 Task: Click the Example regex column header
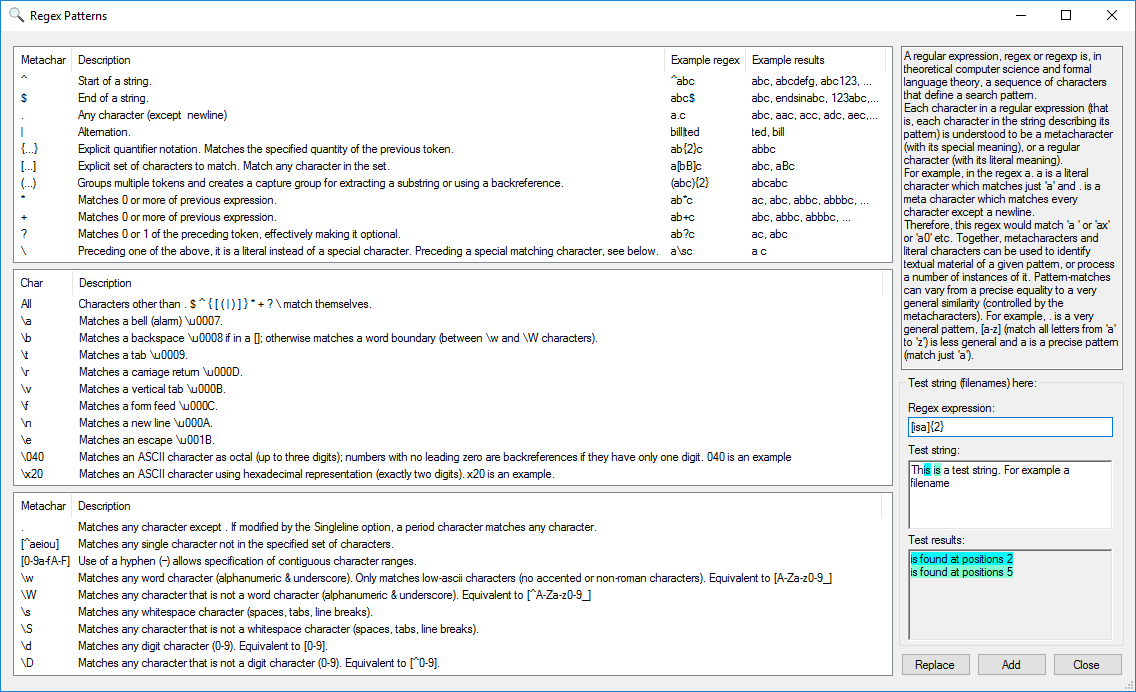coord(704,60)
